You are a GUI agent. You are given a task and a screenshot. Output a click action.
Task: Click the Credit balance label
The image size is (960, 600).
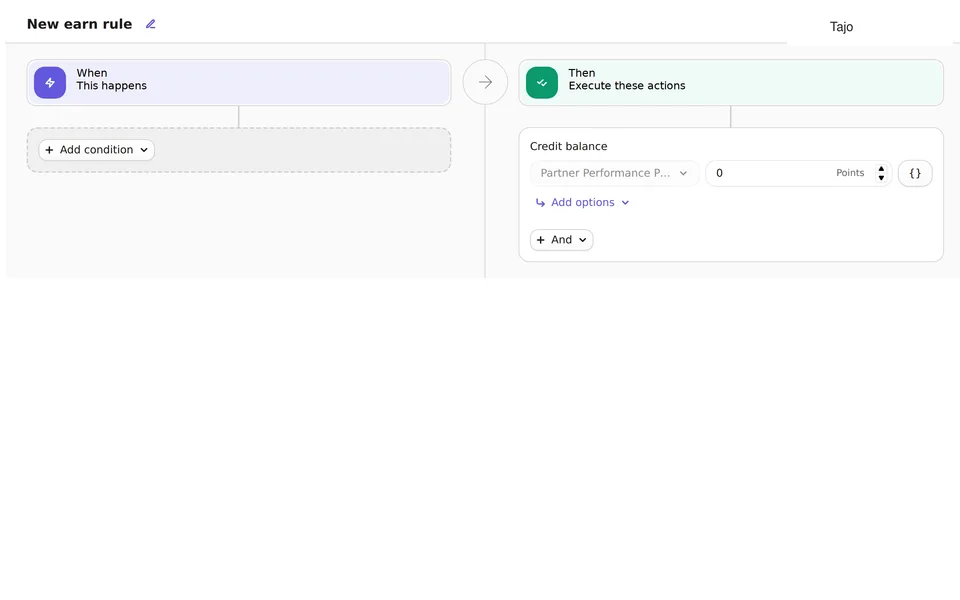coord(569,146)
